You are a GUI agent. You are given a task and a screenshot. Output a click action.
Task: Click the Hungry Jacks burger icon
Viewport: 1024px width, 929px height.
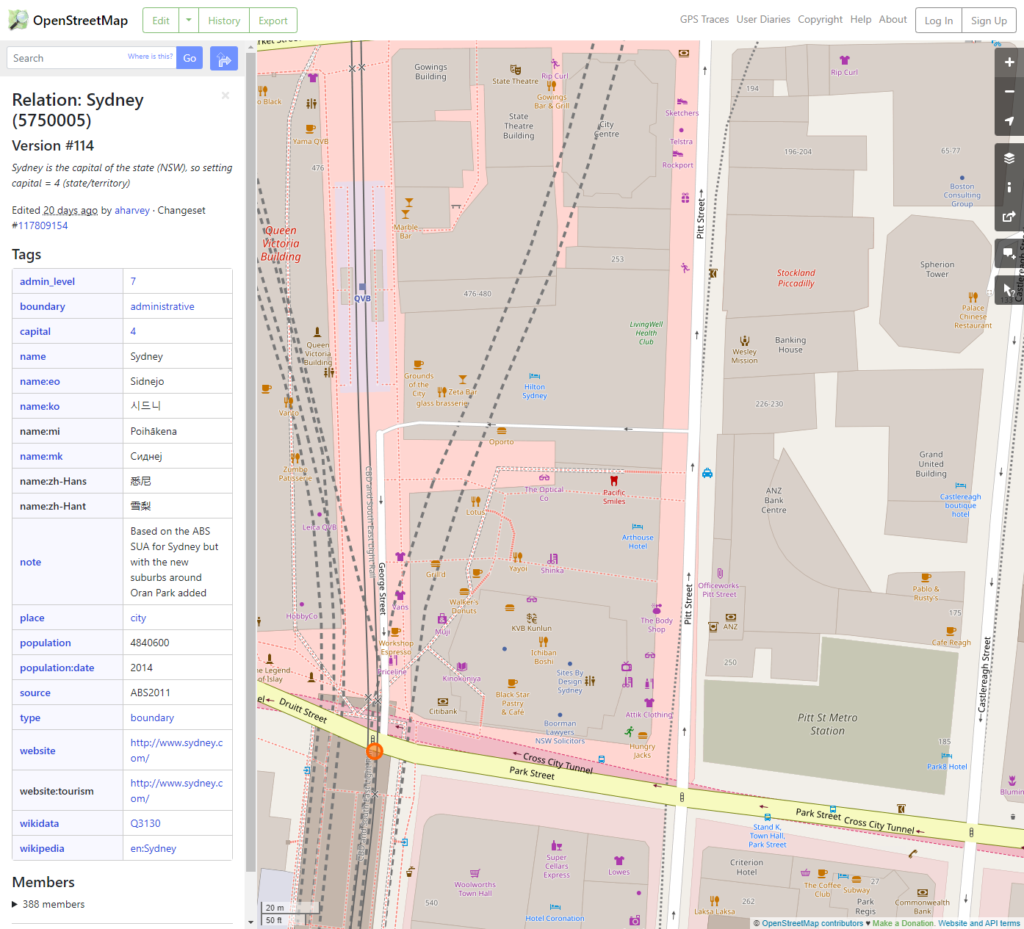(643, 736)
